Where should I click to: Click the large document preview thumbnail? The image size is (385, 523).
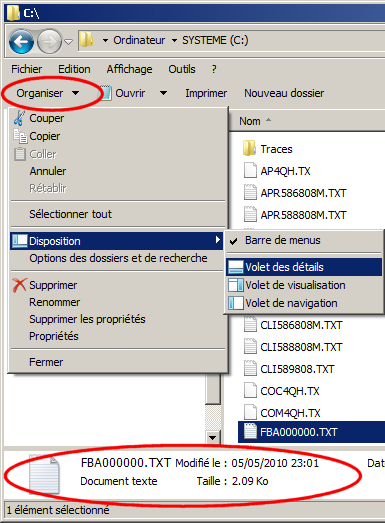pyautogui.click(x=44, y=474)
